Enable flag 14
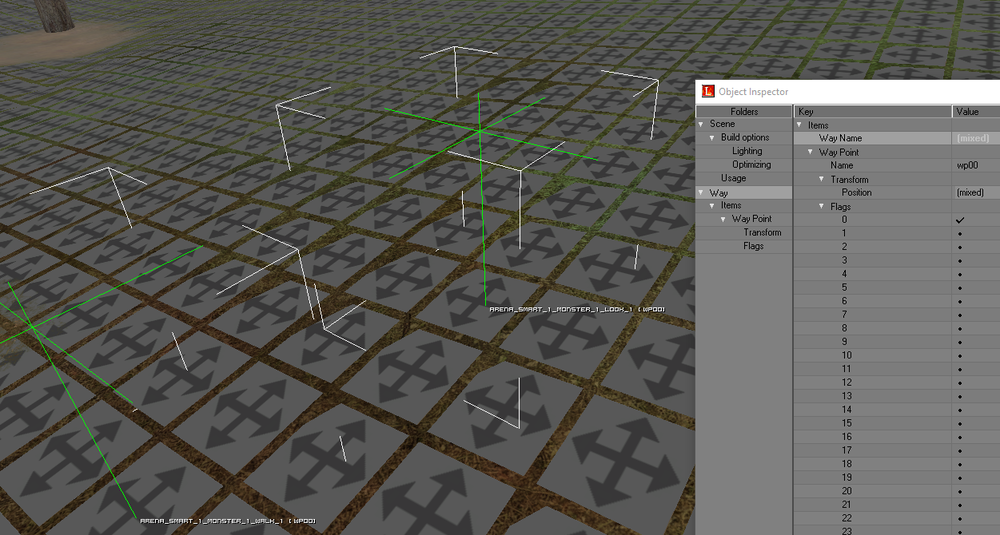1000x535 pixels. point(960,410)
